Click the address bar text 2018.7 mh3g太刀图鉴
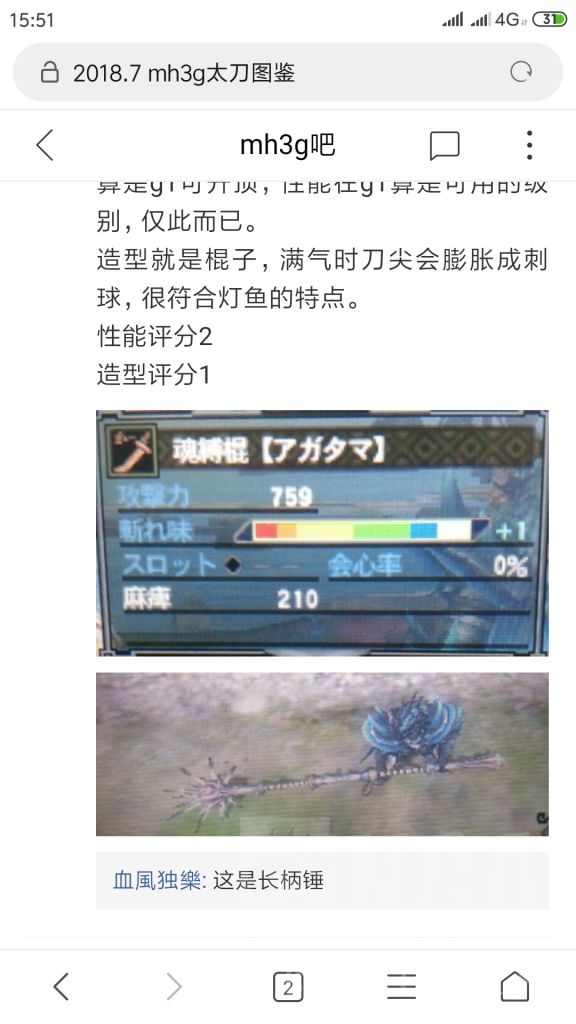Viewport: 576px width, 1024px height. (x=184, y=72)
